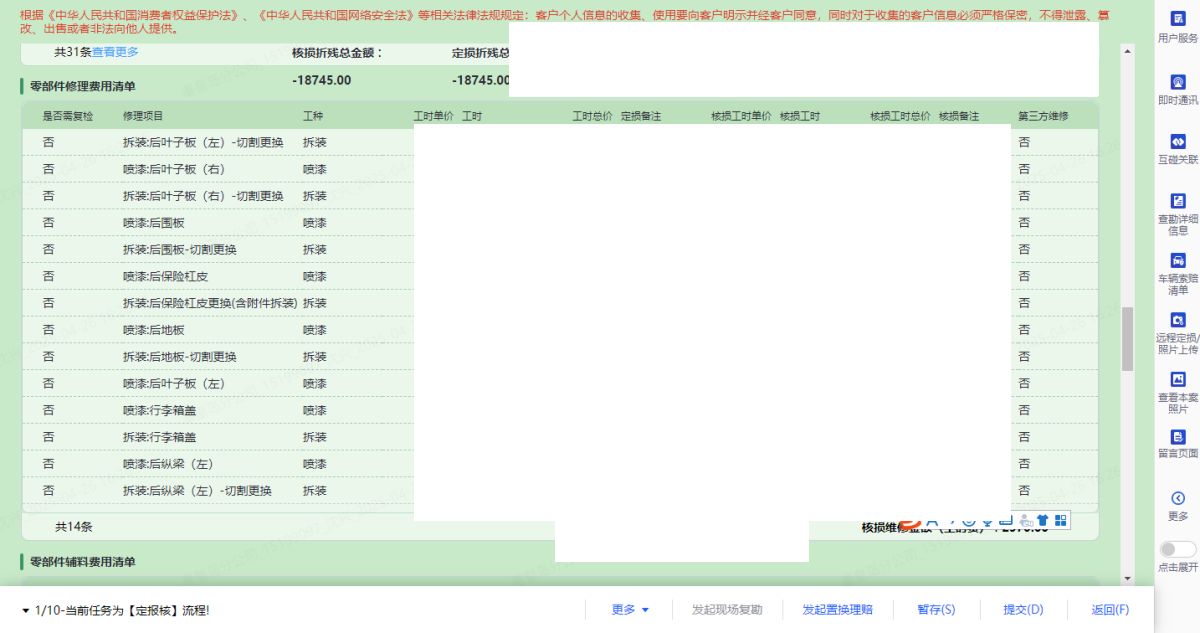Collapse the 1/10 current task expander
Viewport: 1200px width, 633px height.
[x=25, y=611]
